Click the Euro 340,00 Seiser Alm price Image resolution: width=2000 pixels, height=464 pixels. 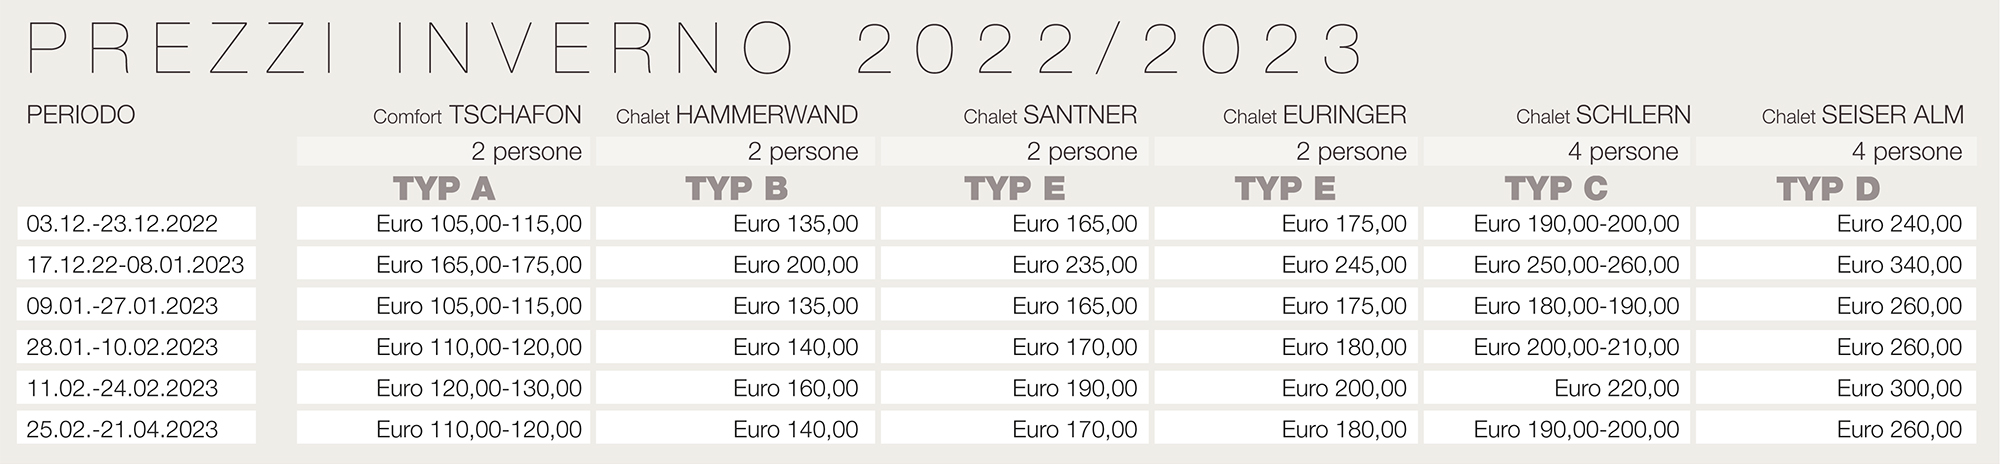pos(1899,265)
